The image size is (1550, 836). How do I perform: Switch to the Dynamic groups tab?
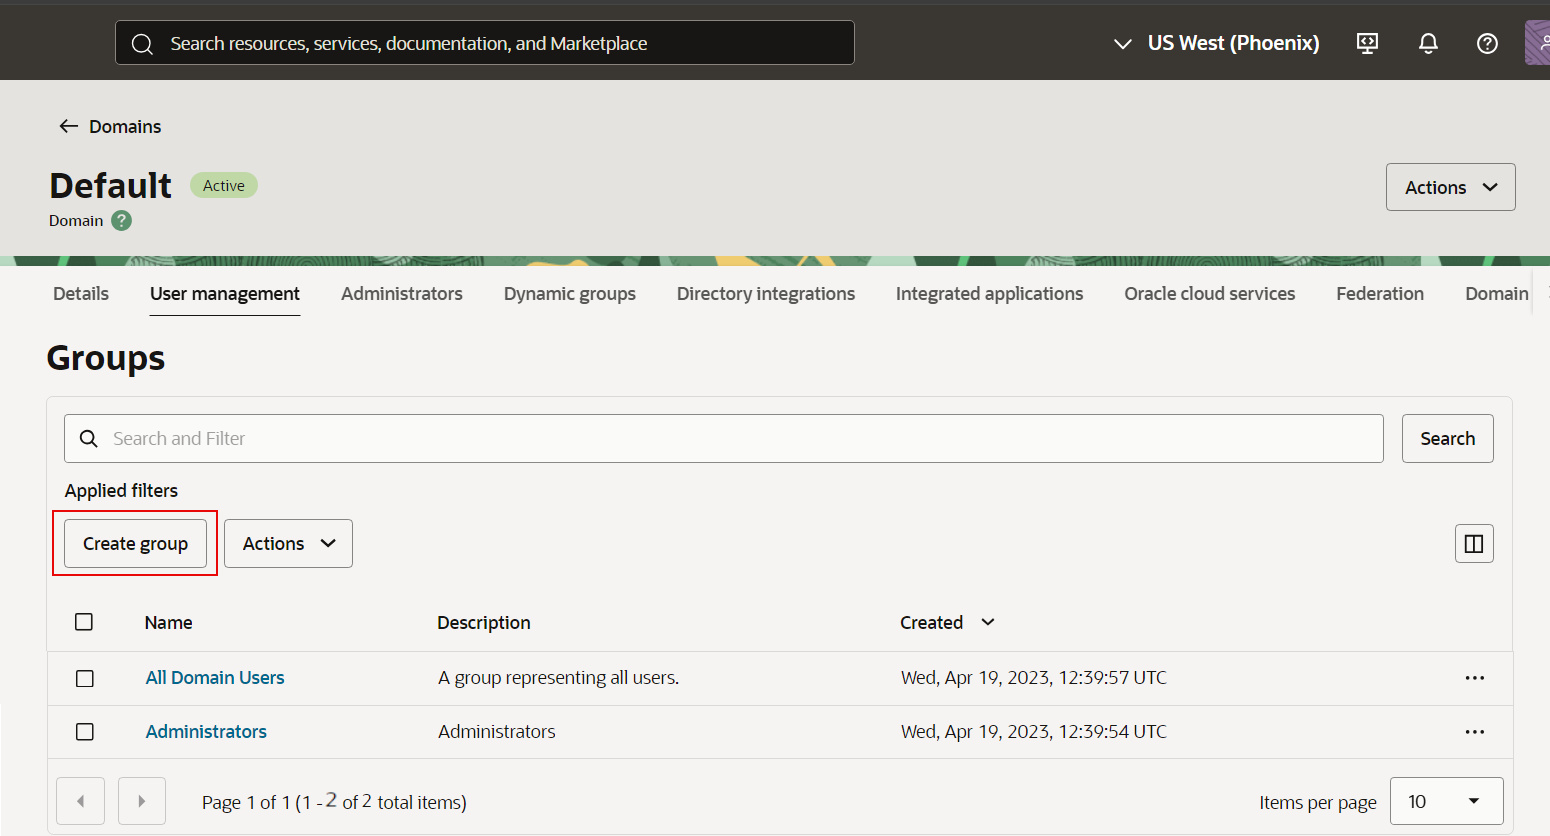pos(569,294)
